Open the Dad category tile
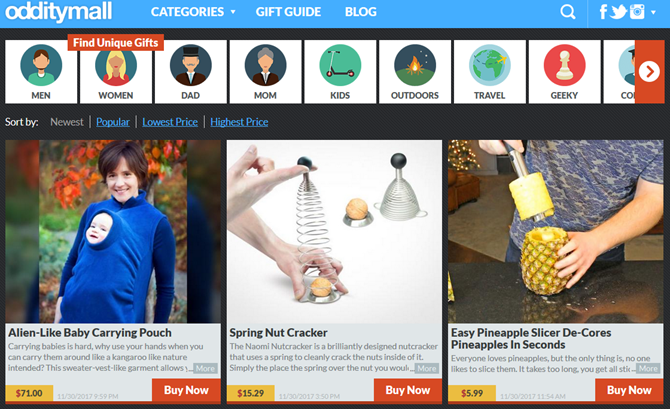Viewport: 670px width, 409px height. pos(191,72)
